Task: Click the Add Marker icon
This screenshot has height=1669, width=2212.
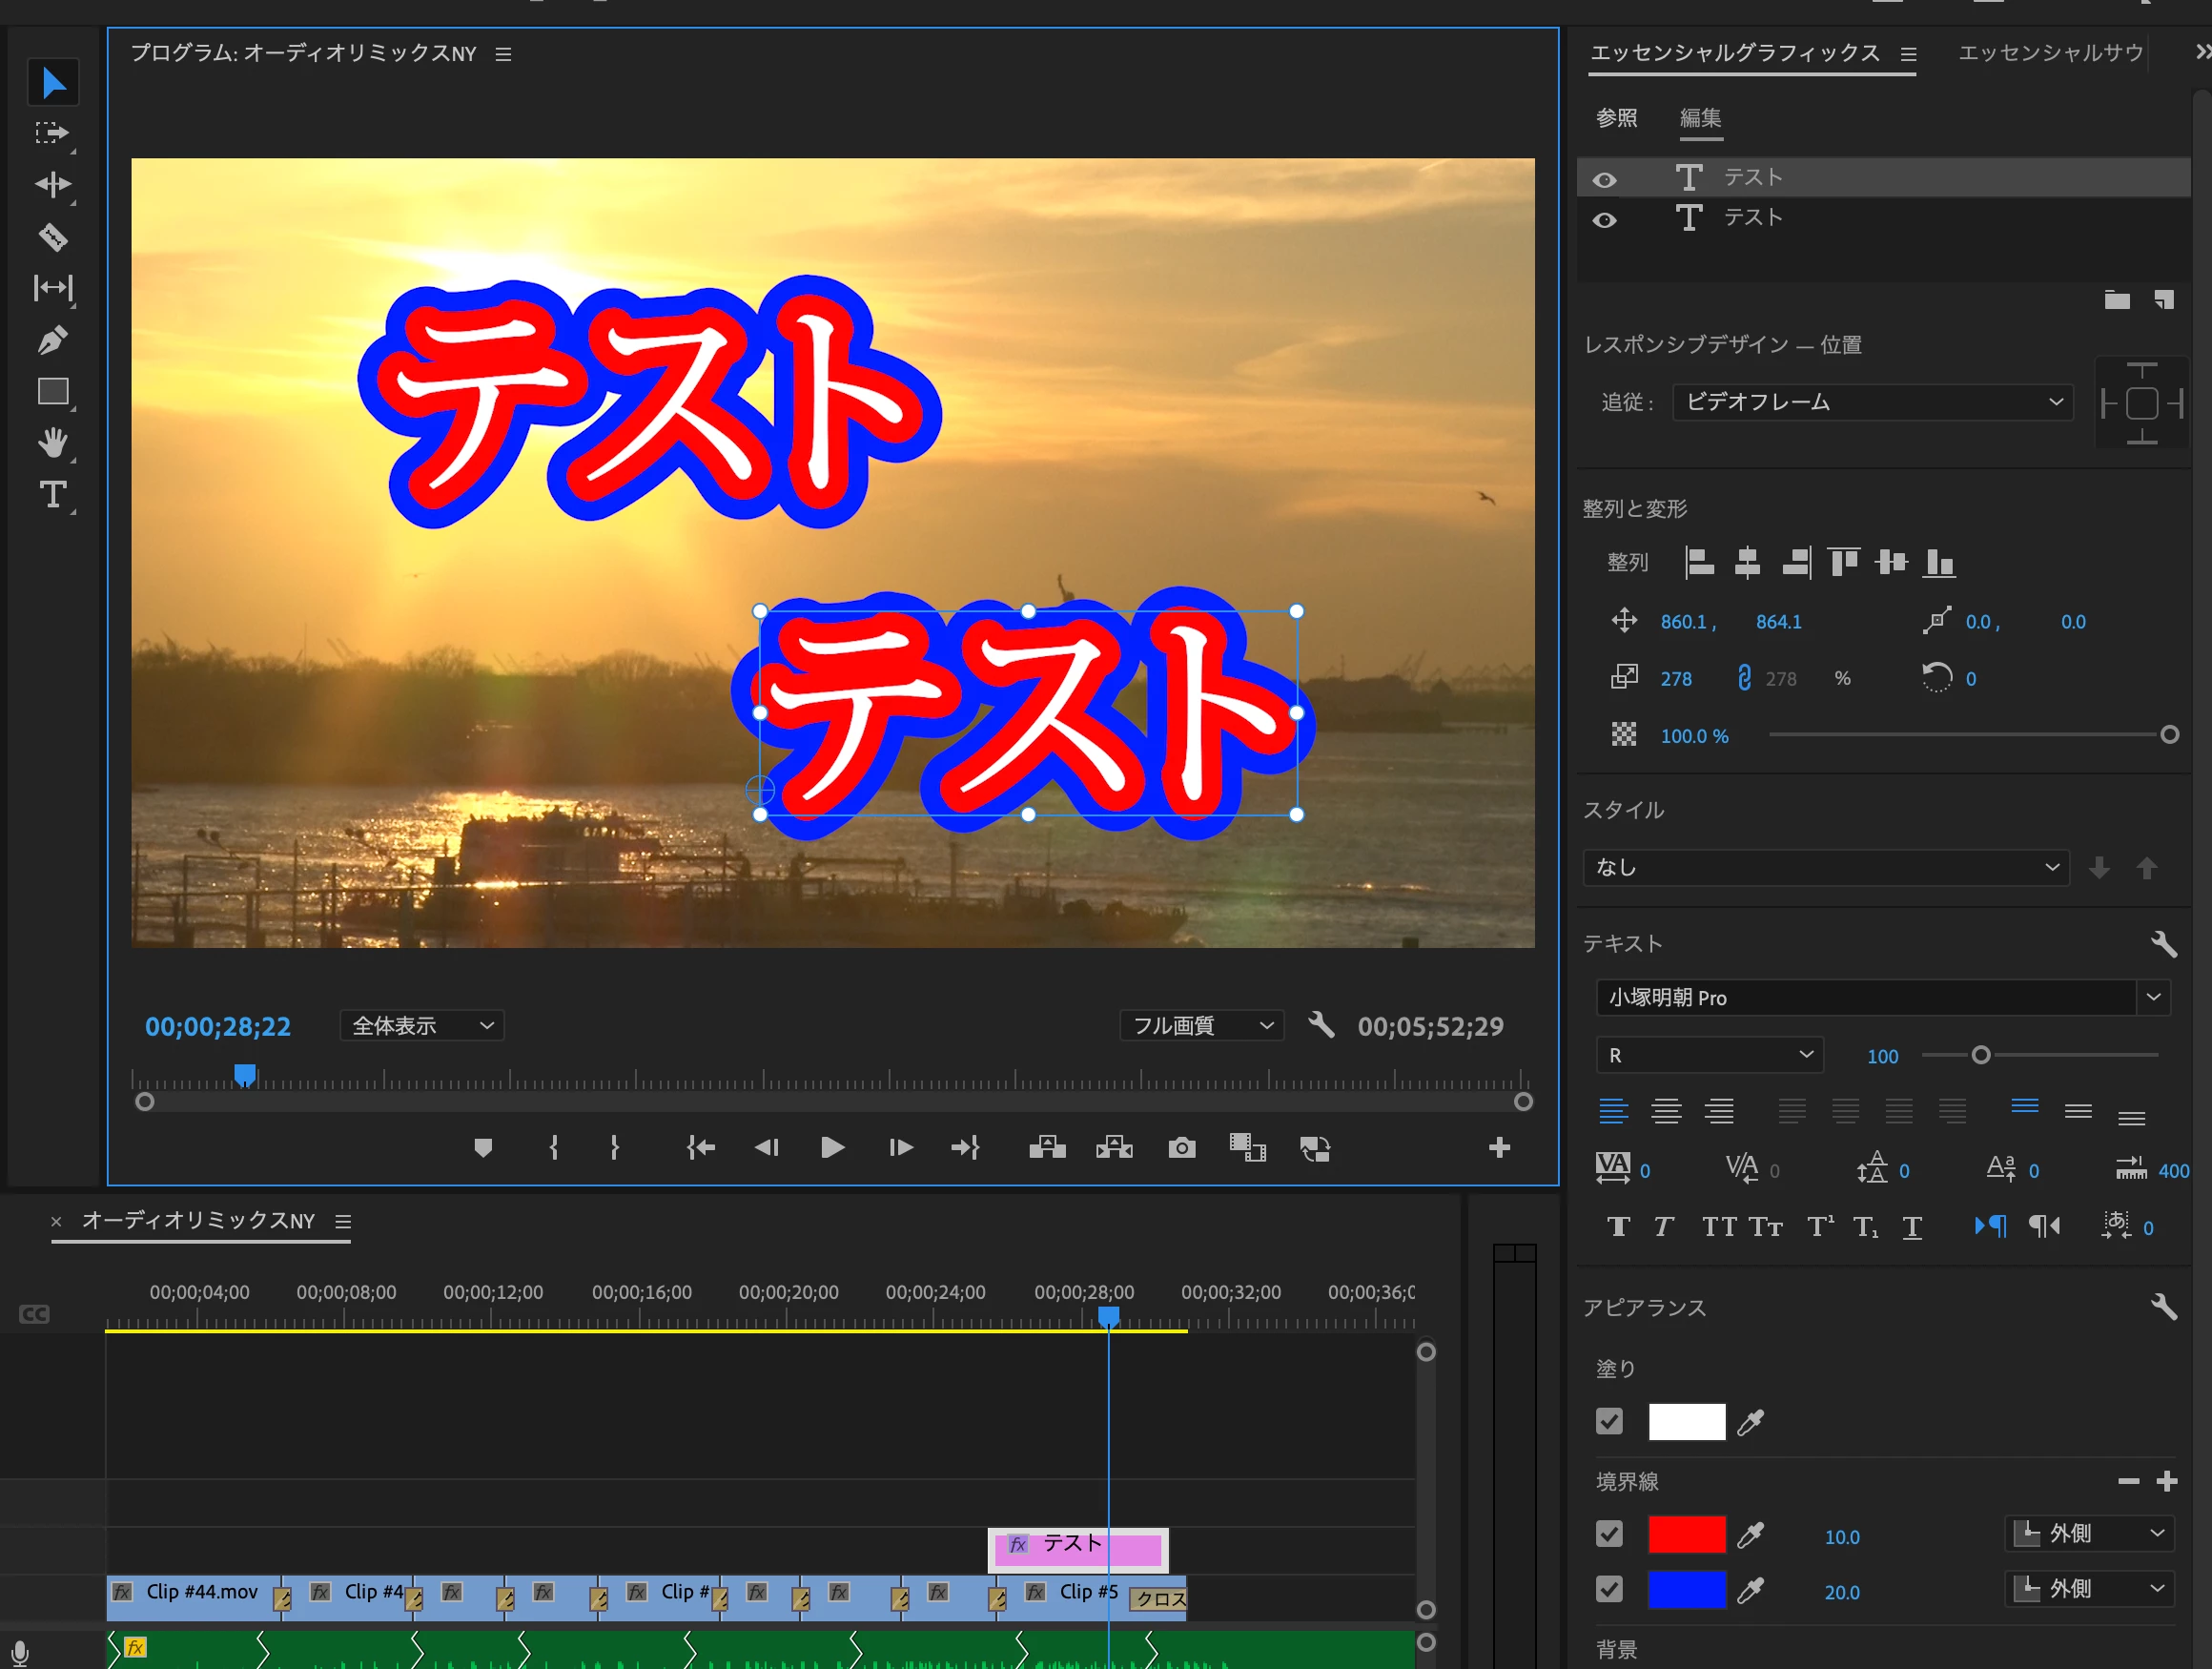Action: [x=483, y=1148]
